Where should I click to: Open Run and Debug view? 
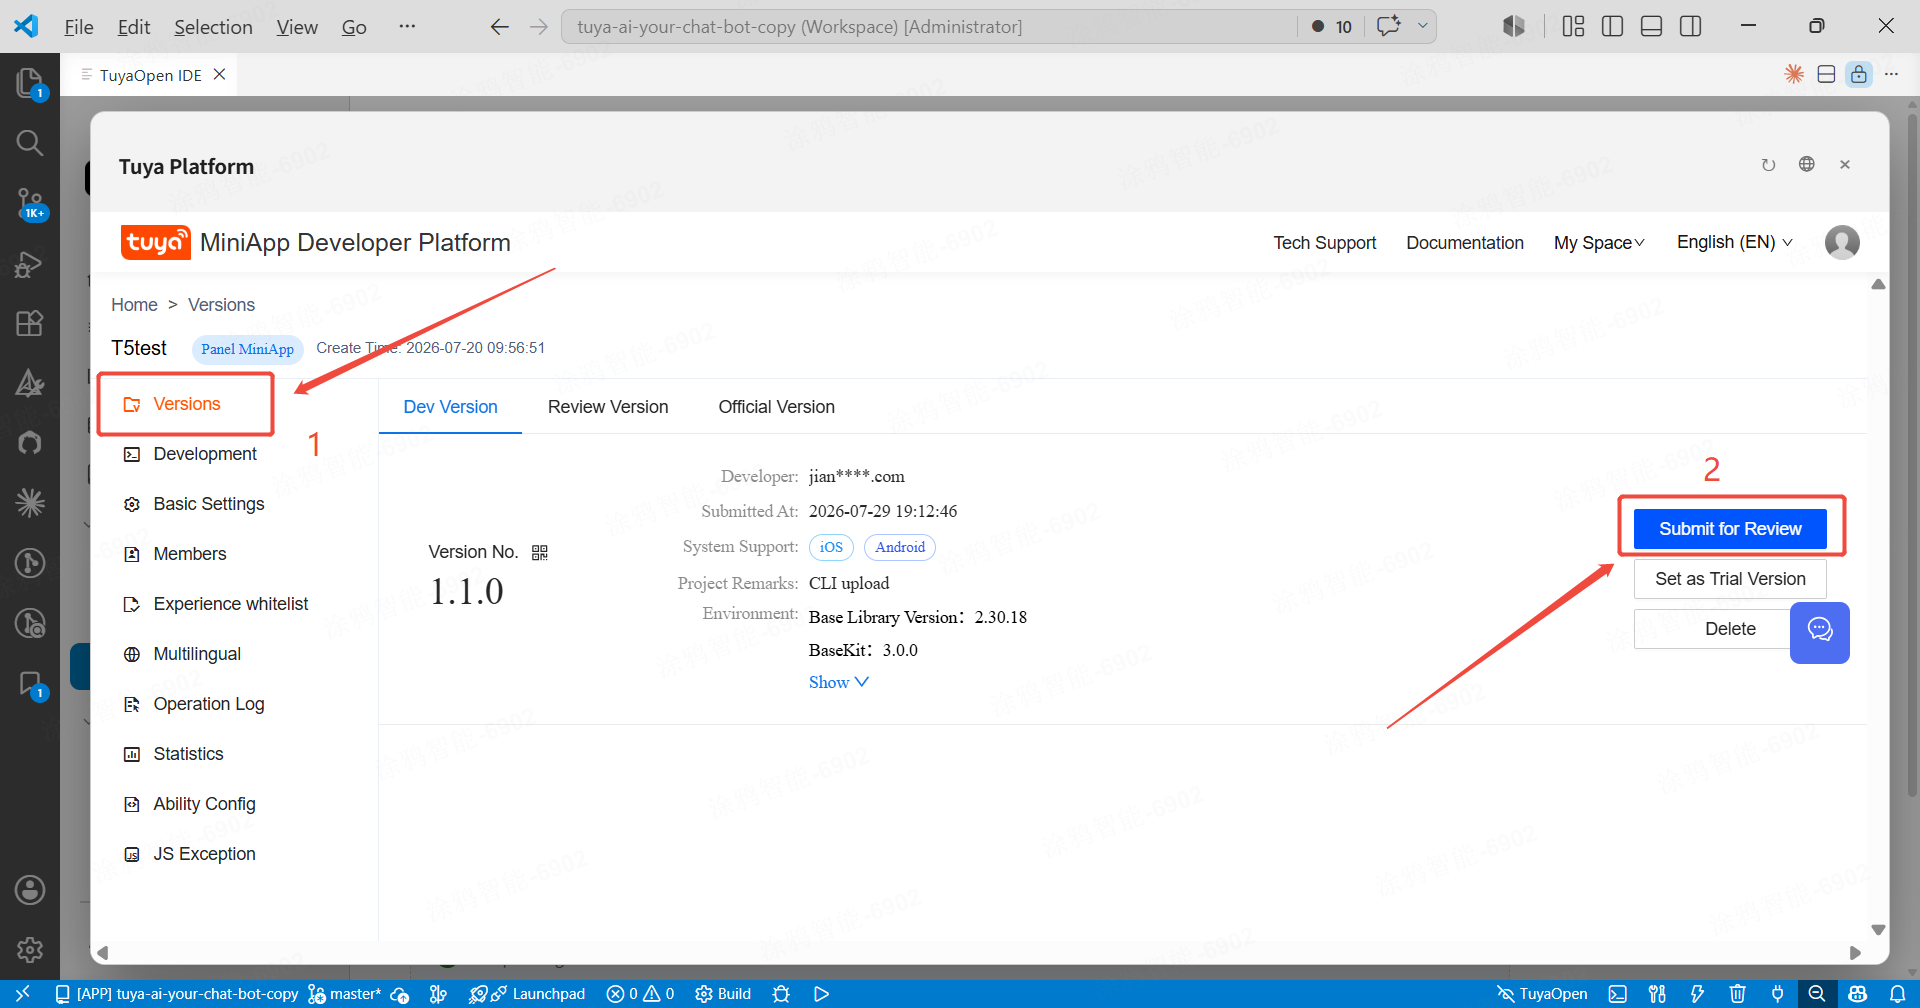pyautogui.click(x=30, y=264)
